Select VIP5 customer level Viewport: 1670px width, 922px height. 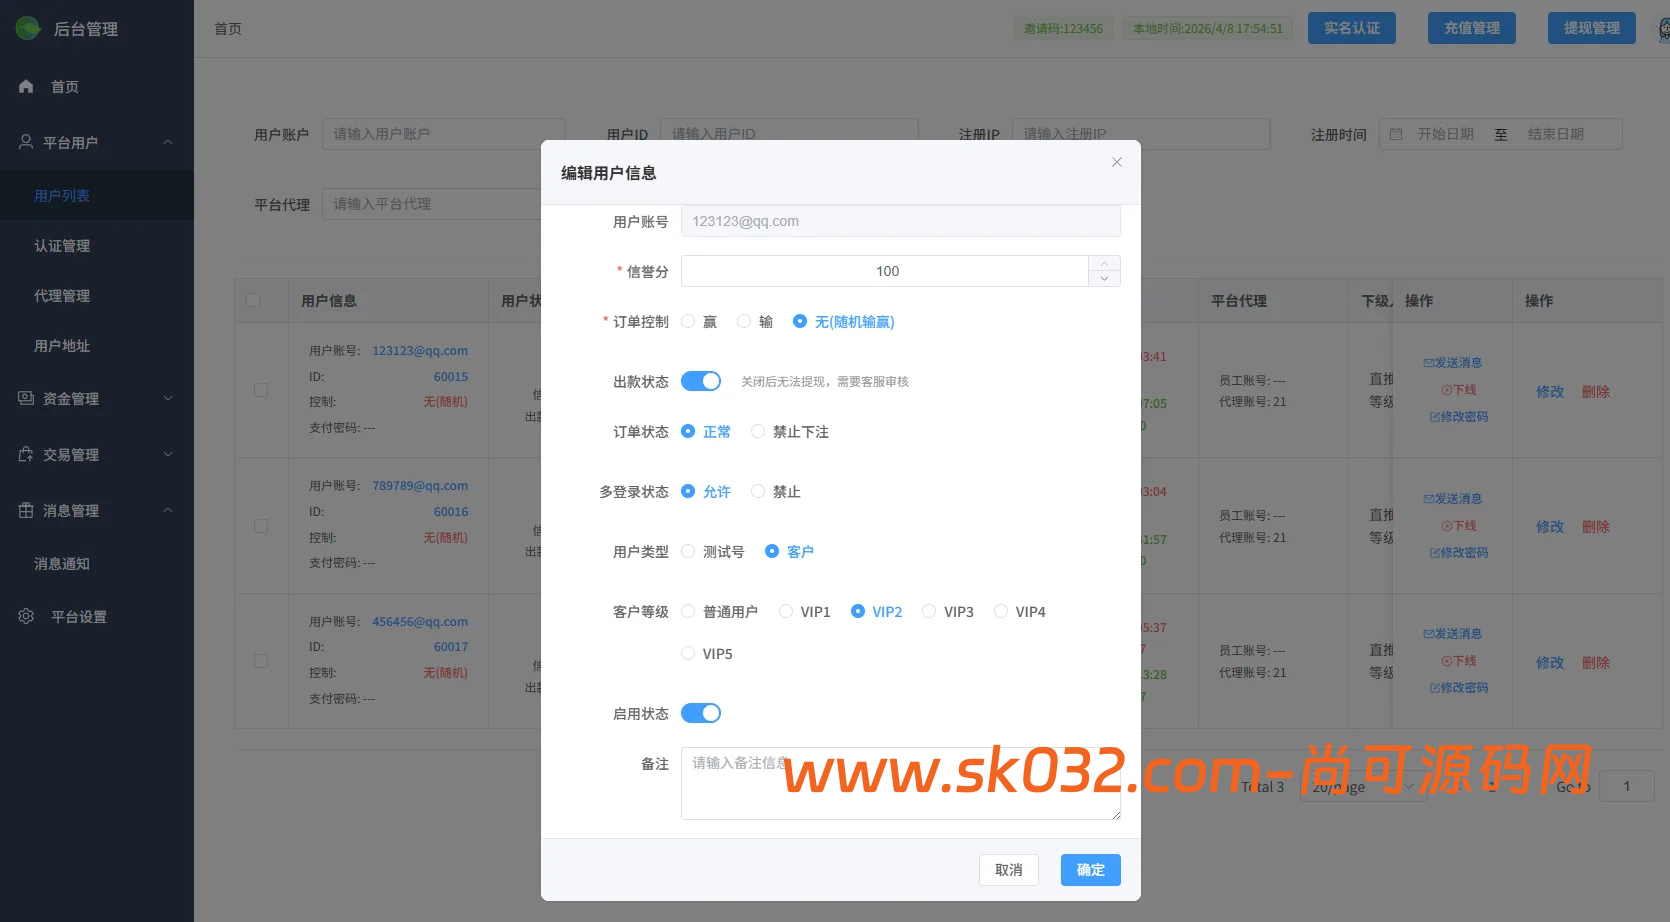[x=707, y=653]
